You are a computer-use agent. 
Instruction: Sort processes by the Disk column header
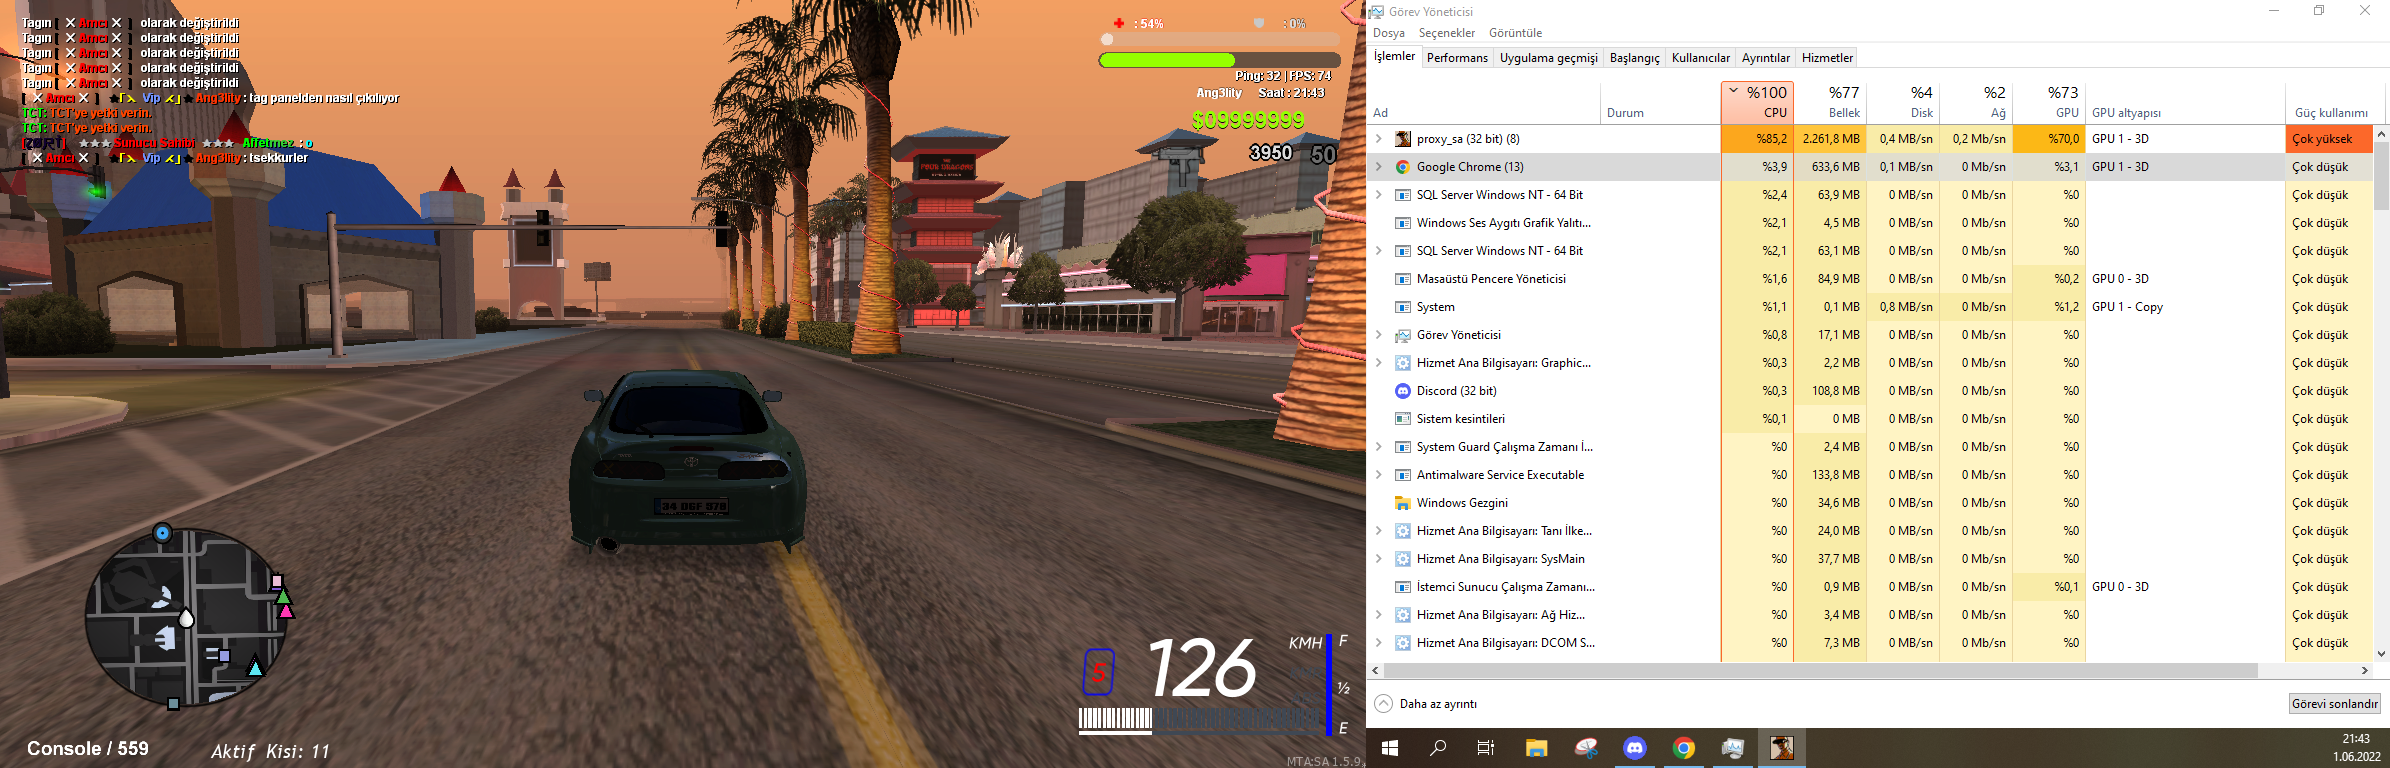click(1903, 102)
